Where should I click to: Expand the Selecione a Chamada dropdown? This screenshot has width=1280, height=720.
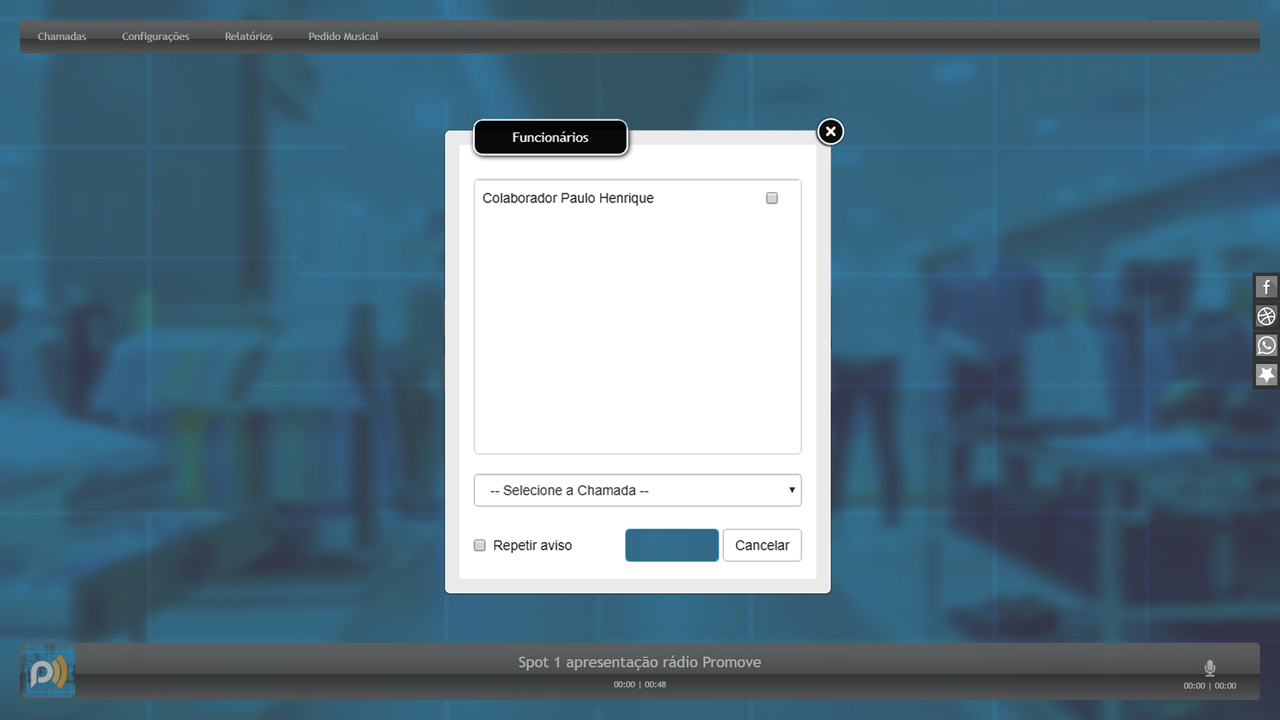coord(637,490)
